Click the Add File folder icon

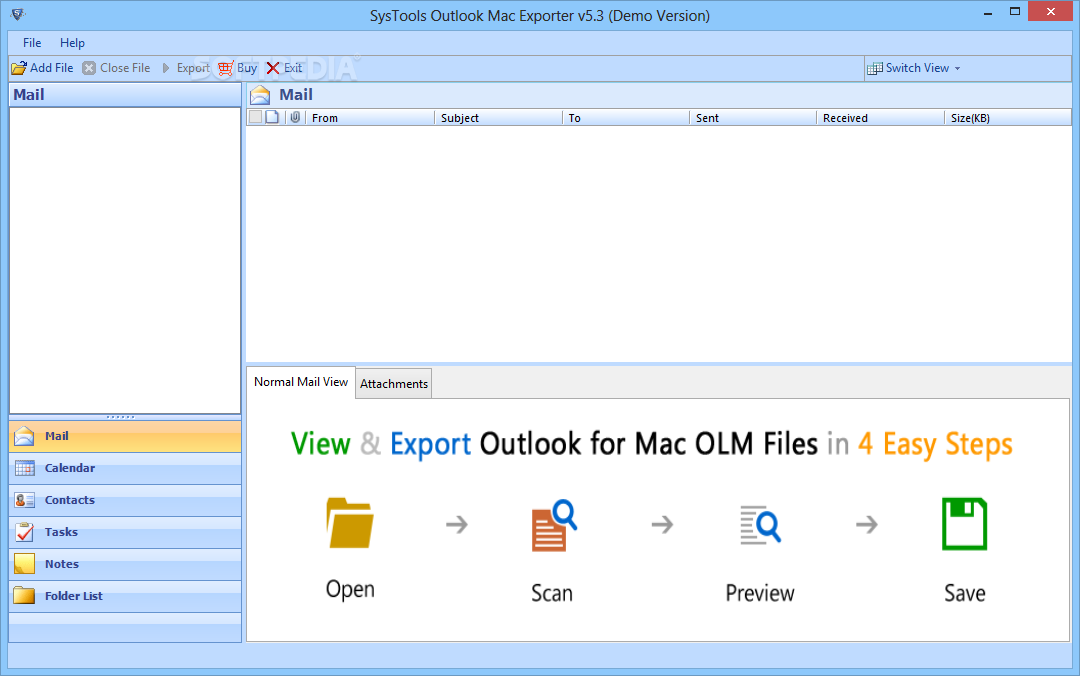pos(19,68)
